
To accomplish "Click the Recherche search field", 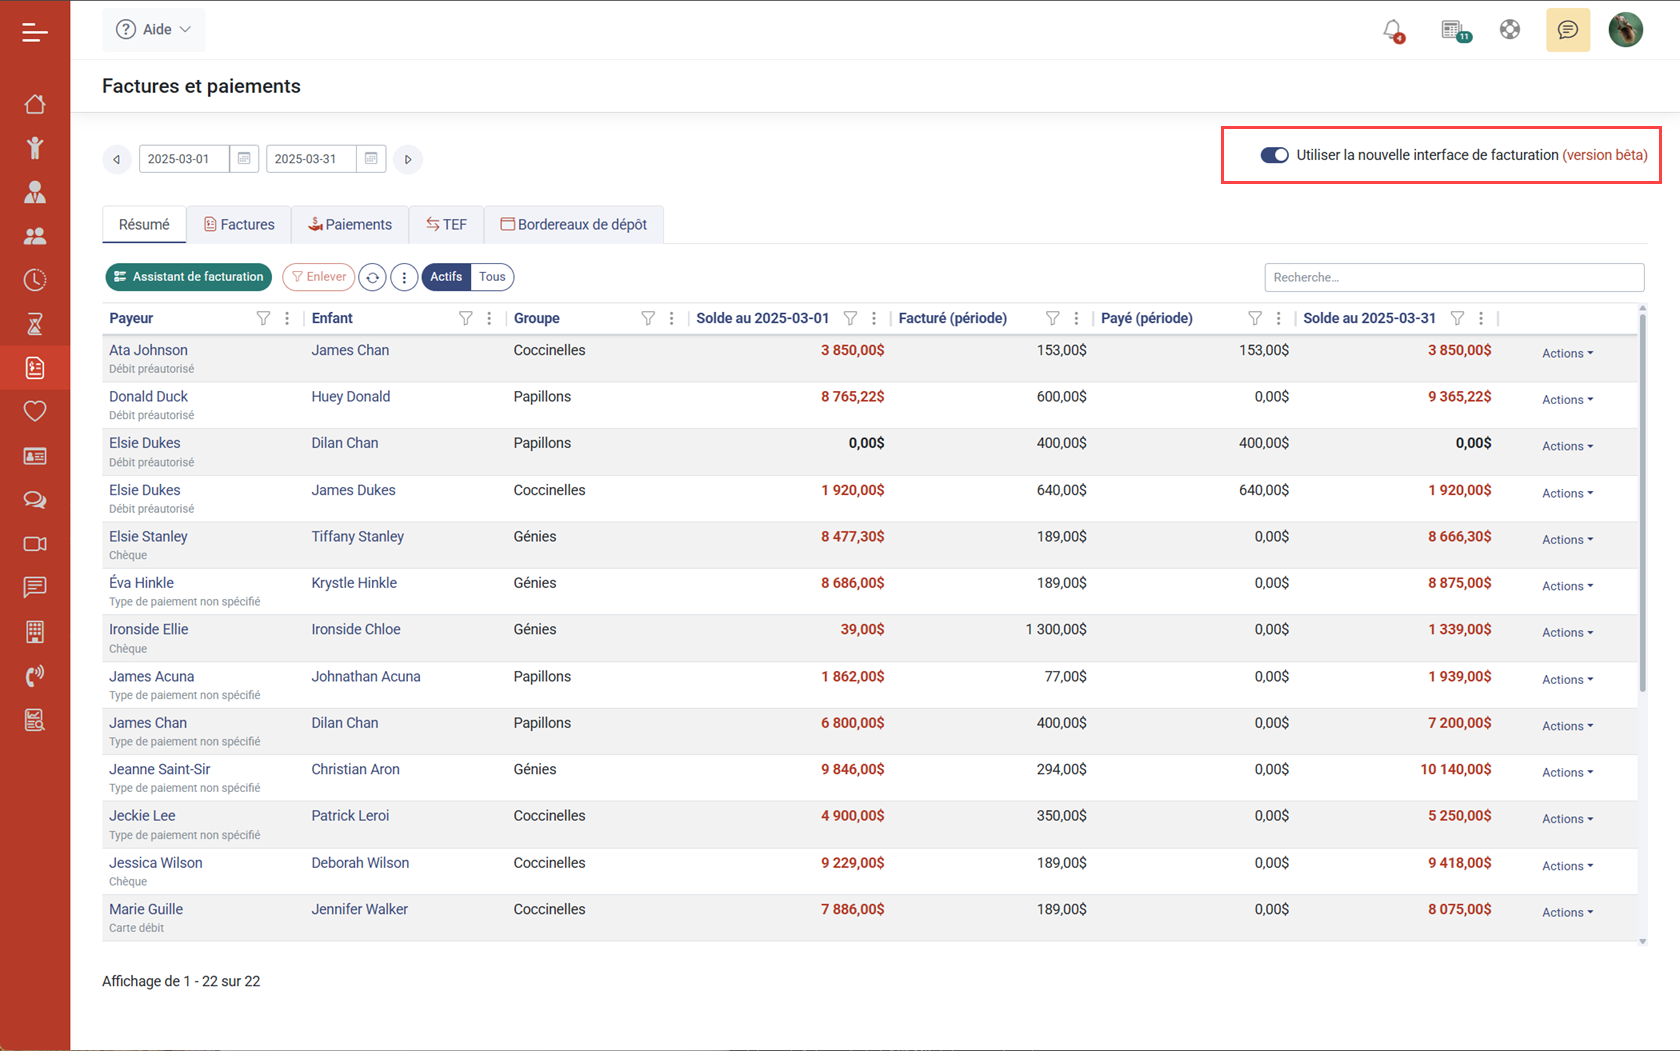I will click(1453, 277).
